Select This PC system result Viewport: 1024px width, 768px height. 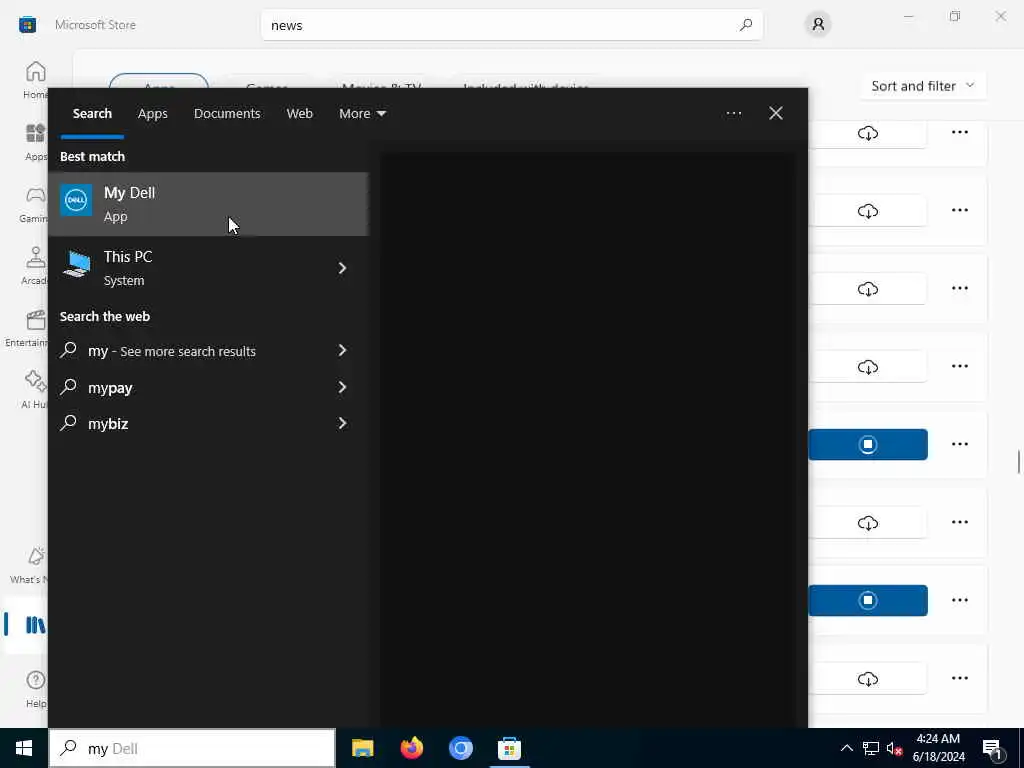tap(208, 268)
